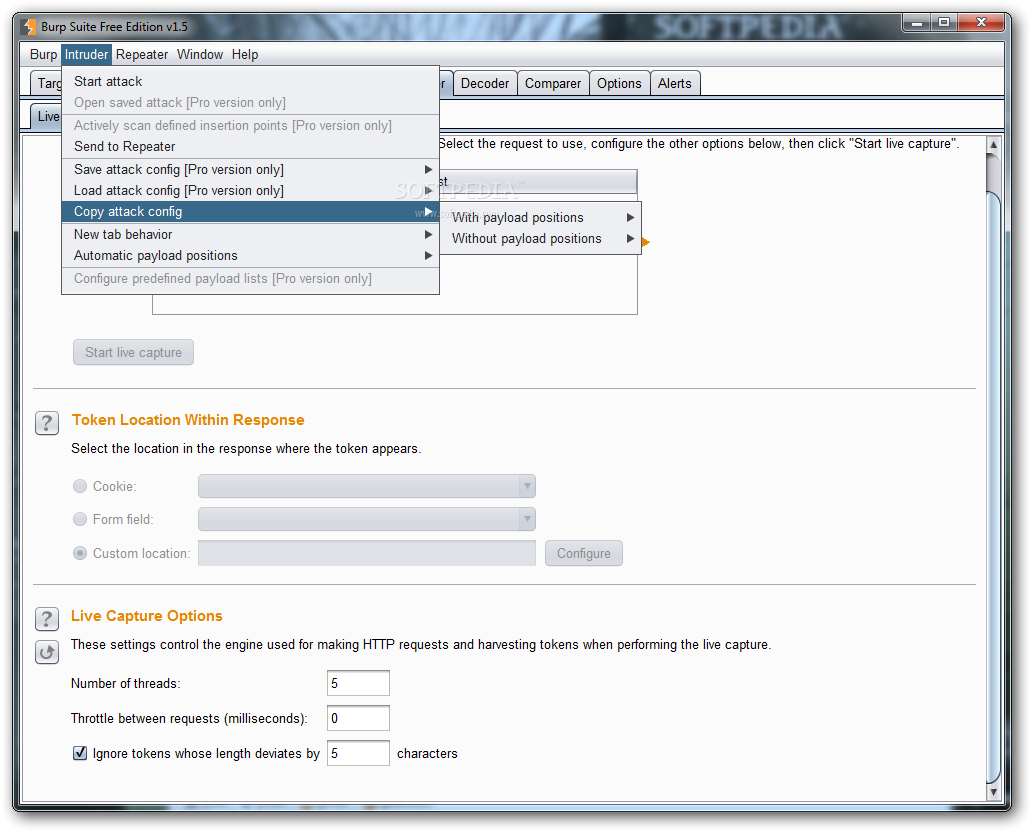Viewport: 1032px width, 832px height.
Task: Click the Burp Suite lightning logo icon
Action: tap(29, 27)
